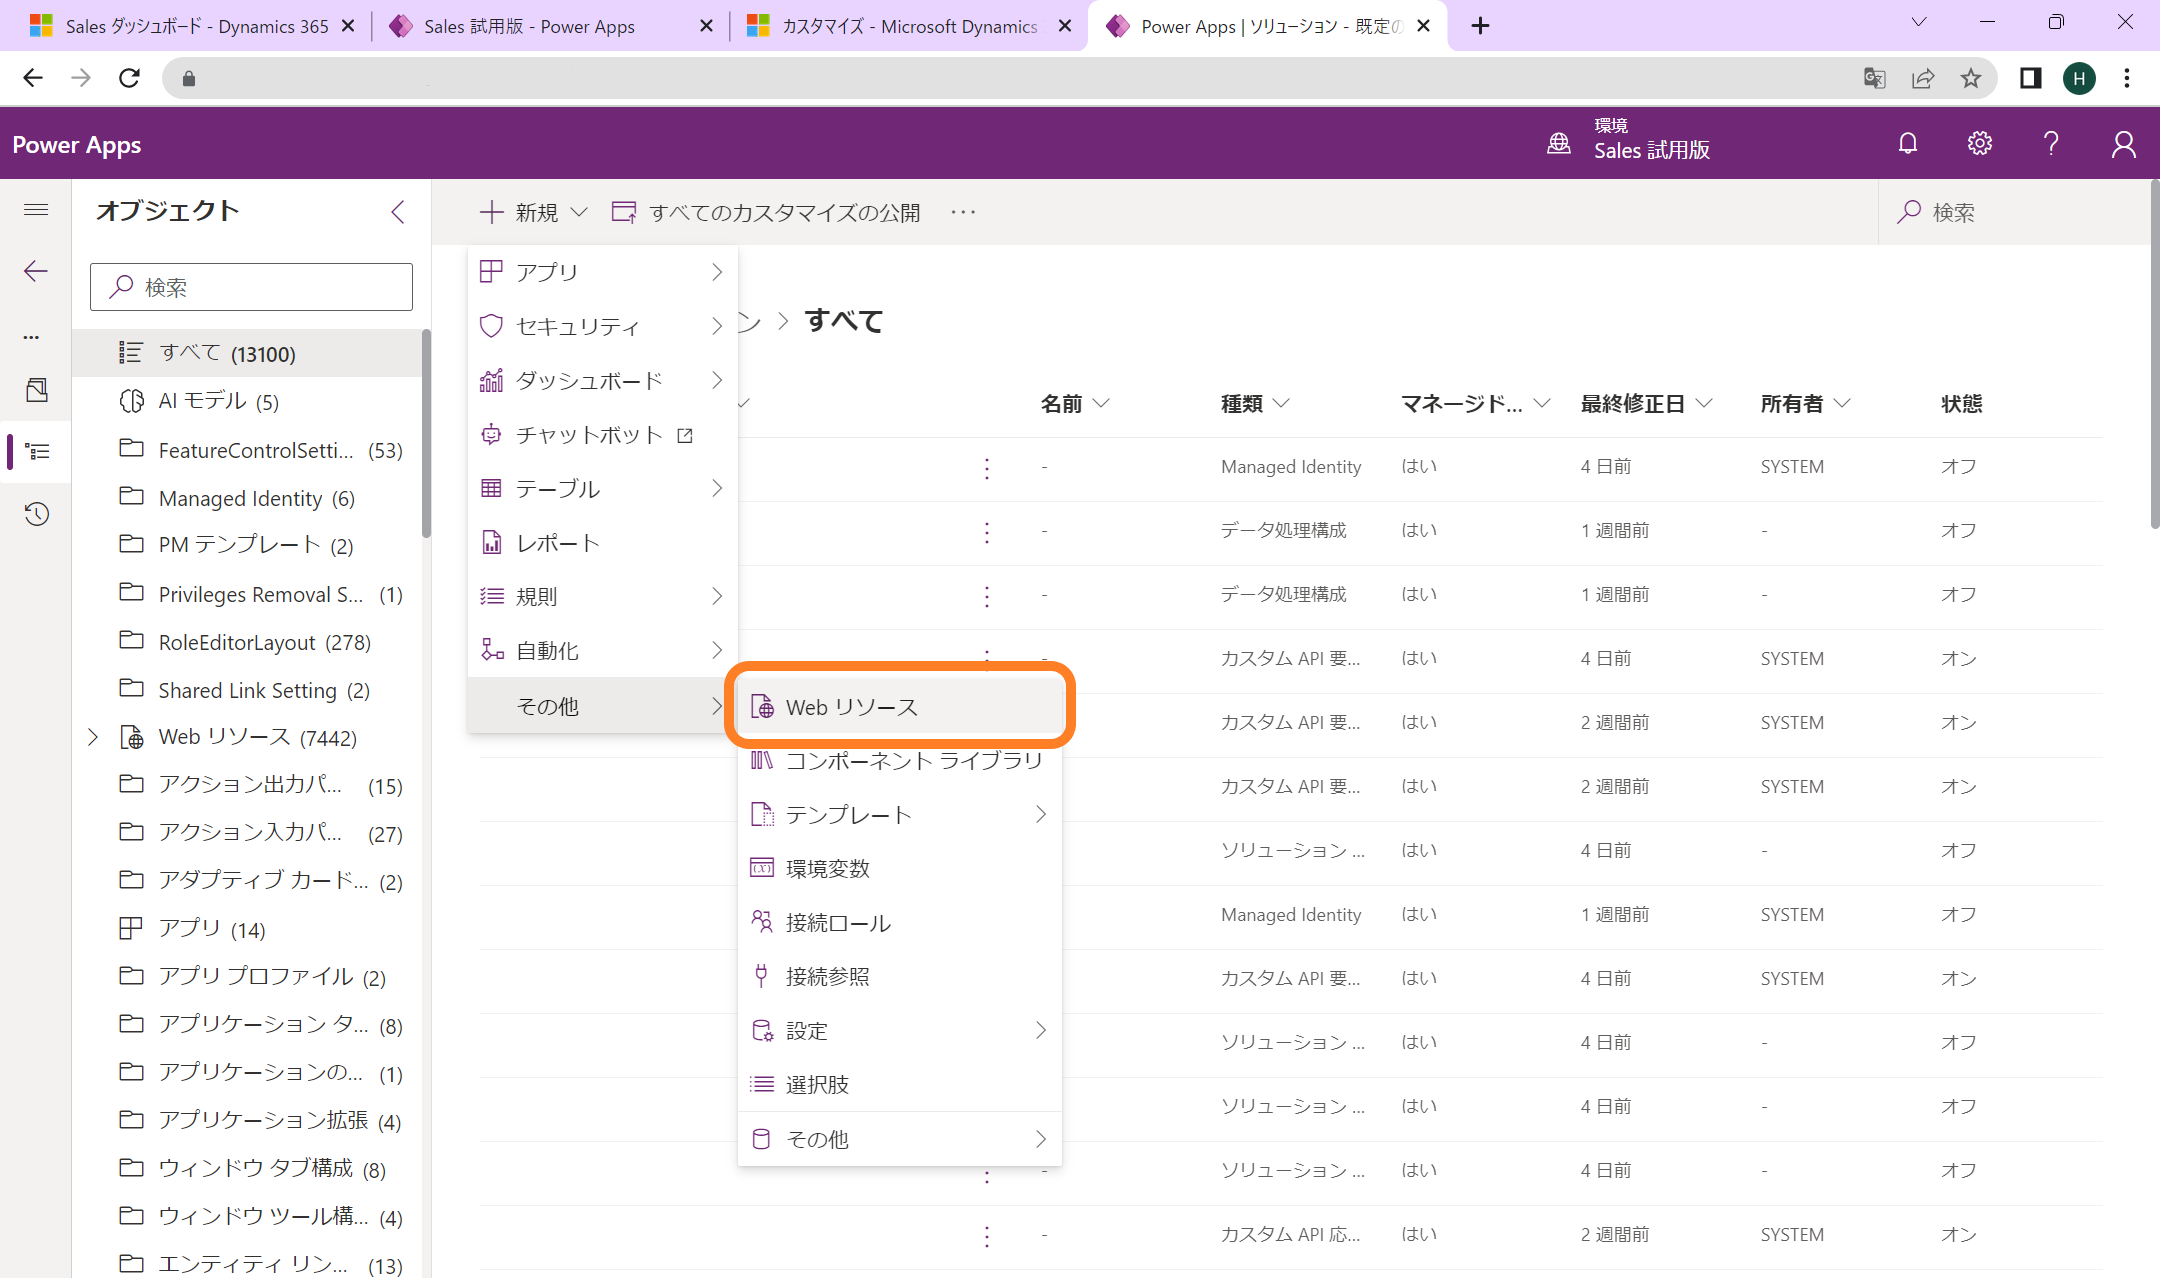Toggle the hamburger navigation menu
Viewport: 2160px width, 1278px height.
coord(36,209)
